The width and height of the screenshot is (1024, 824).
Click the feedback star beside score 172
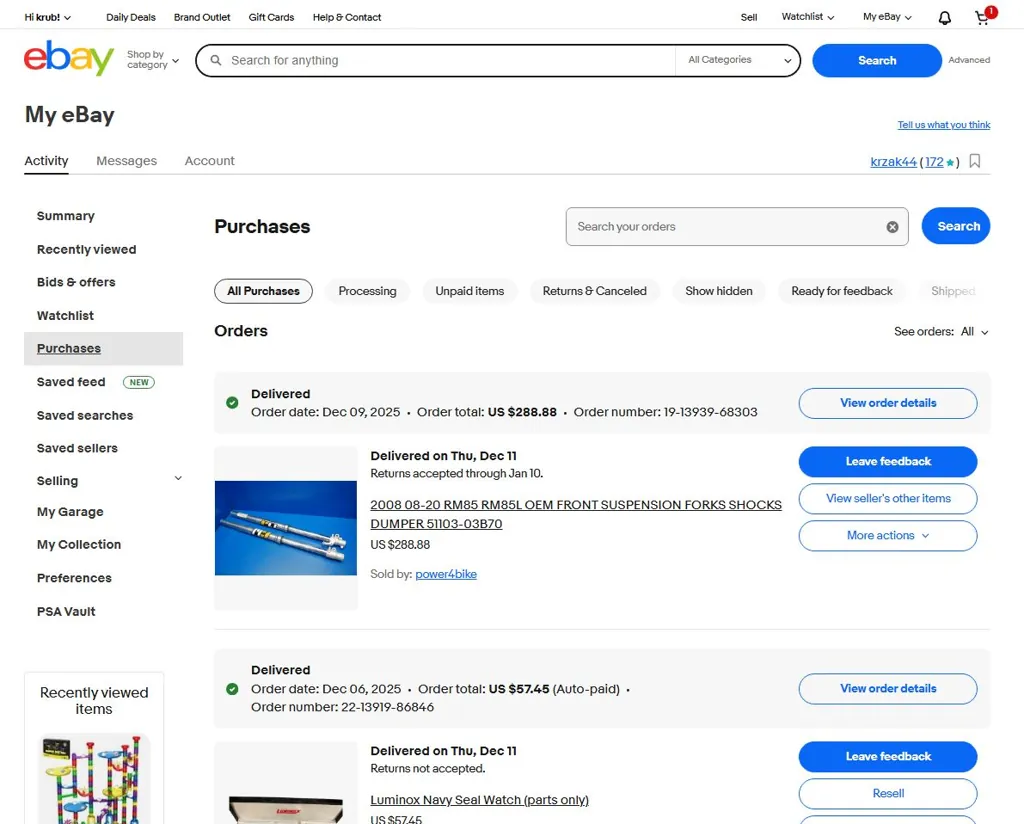point(950,162)
